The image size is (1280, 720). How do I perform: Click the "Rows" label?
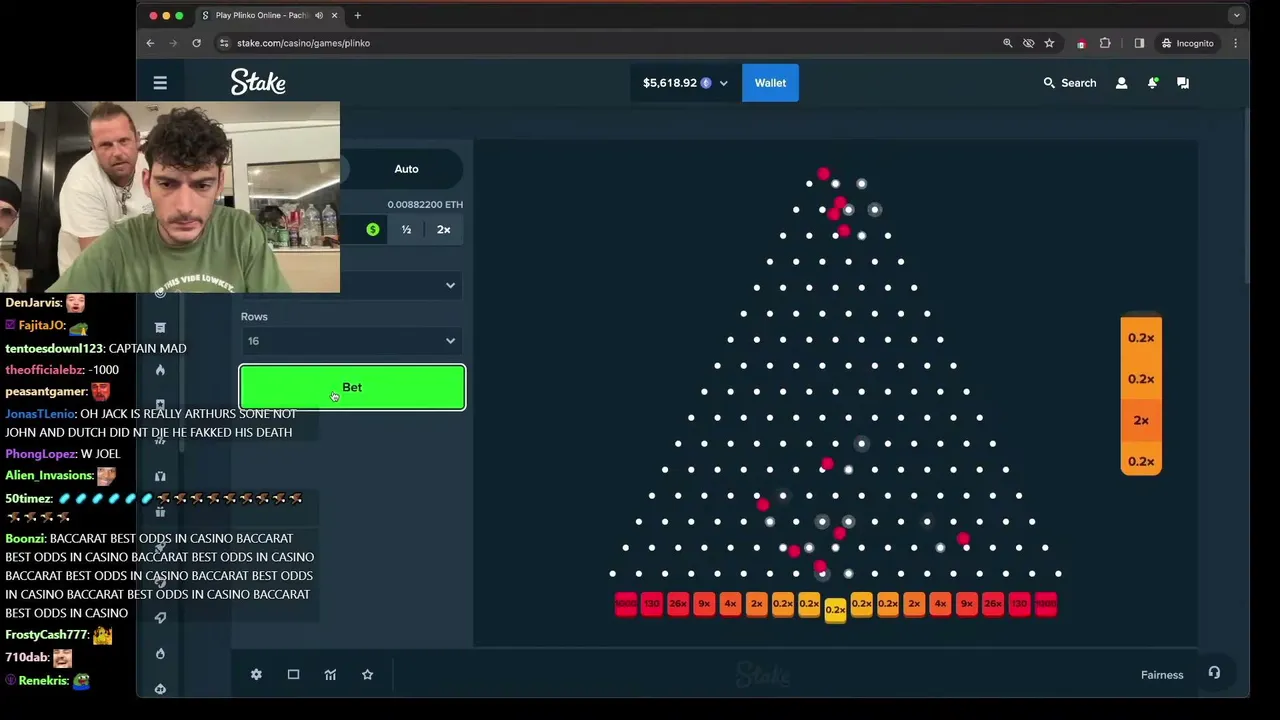[254, 316]
